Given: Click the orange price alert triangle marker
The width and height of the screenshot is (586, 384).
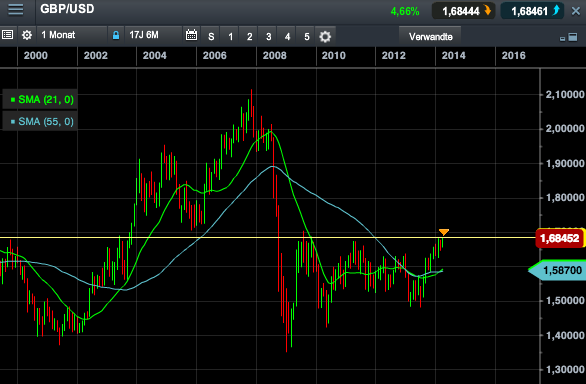Looking at the screenshot, I should (444, 232).
